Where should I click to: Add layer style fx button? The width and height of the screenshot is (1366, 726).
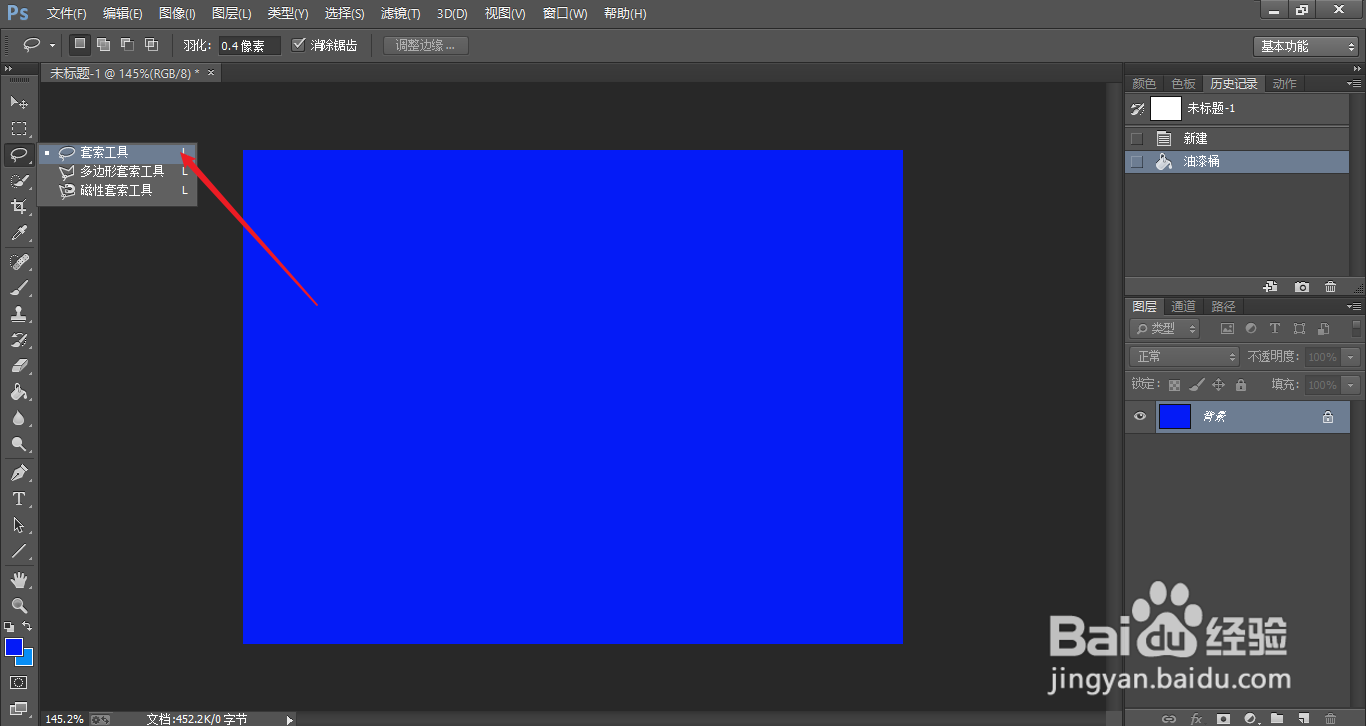(1195, 718)
